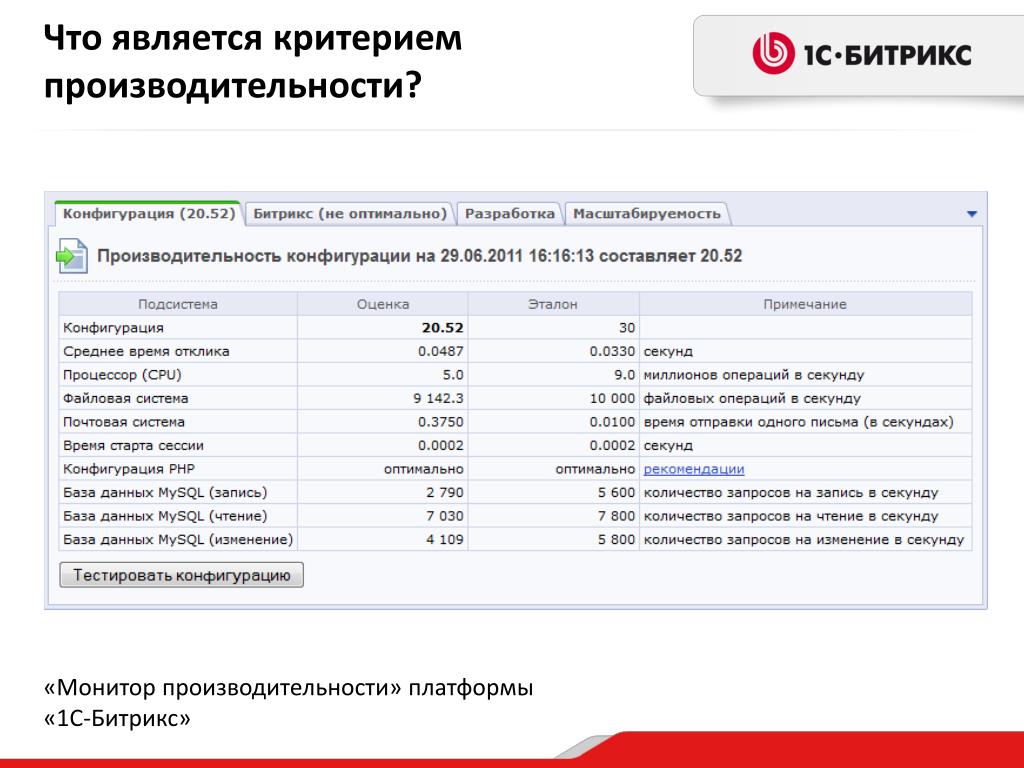Click оптимально in the Оценка column
1024x768 pixels.
(424, 469)
